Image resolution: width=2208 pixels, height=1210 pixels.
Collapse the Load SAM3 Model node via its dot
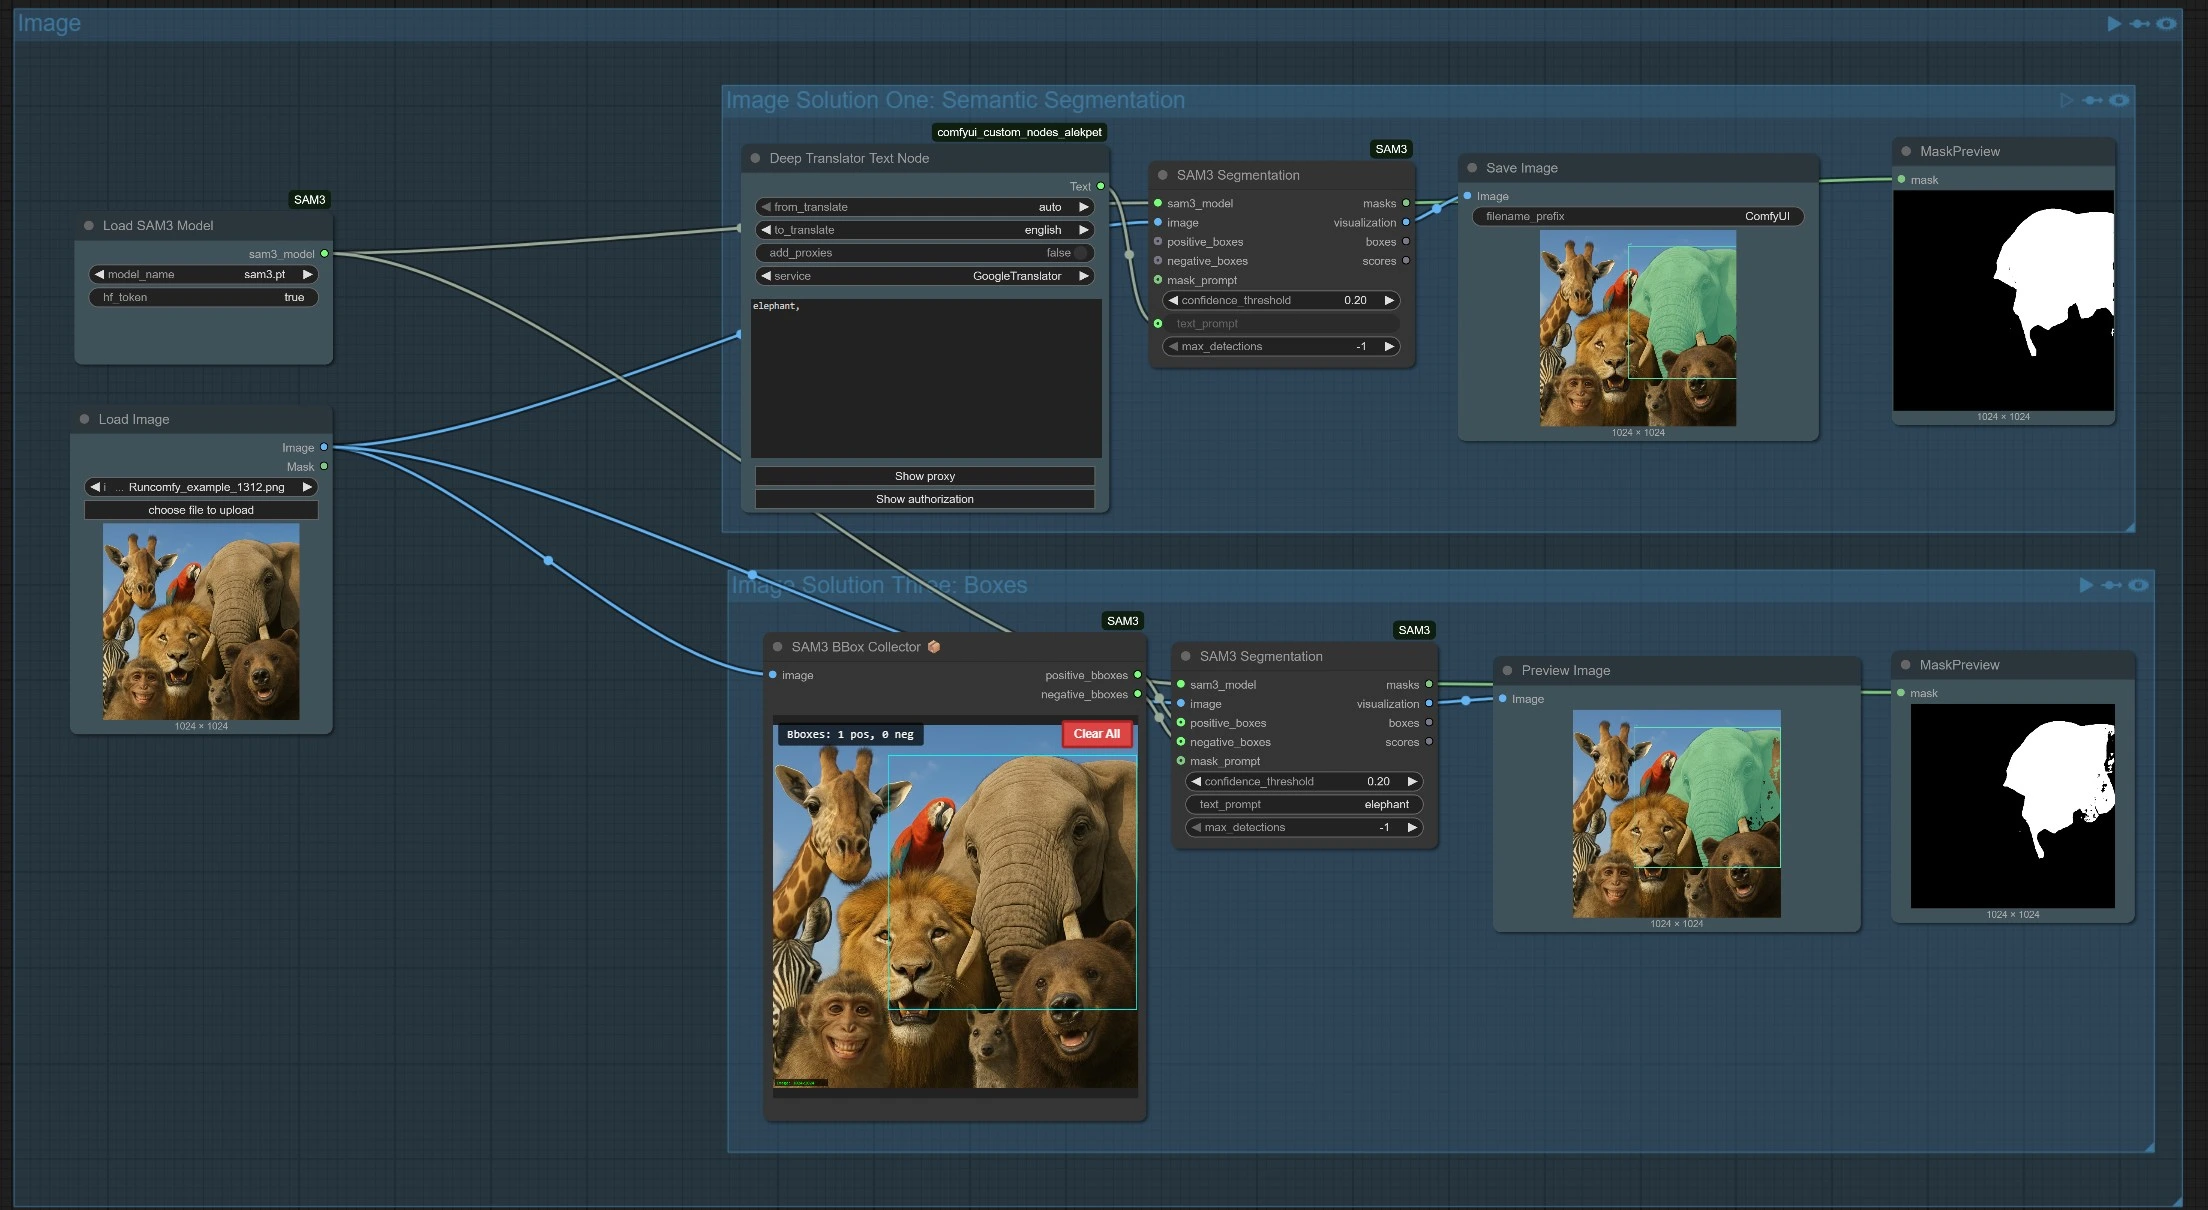pyautogui.click(x=89, y=226)
